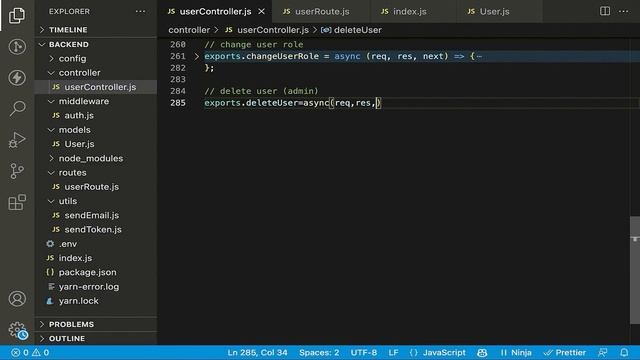Open editor More Actions ellipsis
The image size is (640, 360).
tap(624, 11)
